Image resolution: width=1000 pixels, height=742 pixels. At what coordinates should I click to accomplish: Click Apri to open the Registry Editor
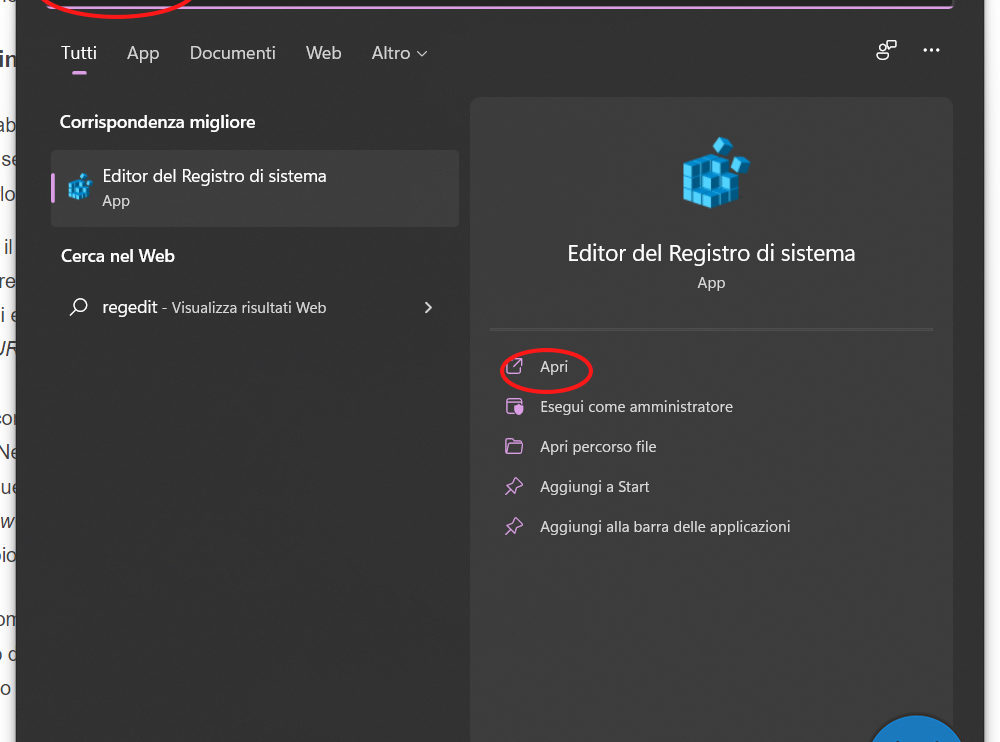coord(554,367)
